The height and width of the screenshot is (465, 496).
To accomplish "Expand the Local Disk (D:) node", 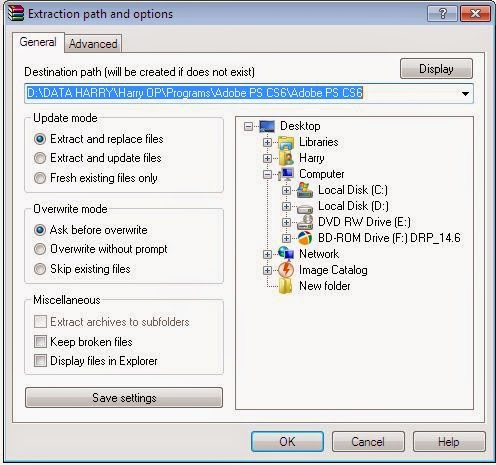I will (x=286, y=206).
